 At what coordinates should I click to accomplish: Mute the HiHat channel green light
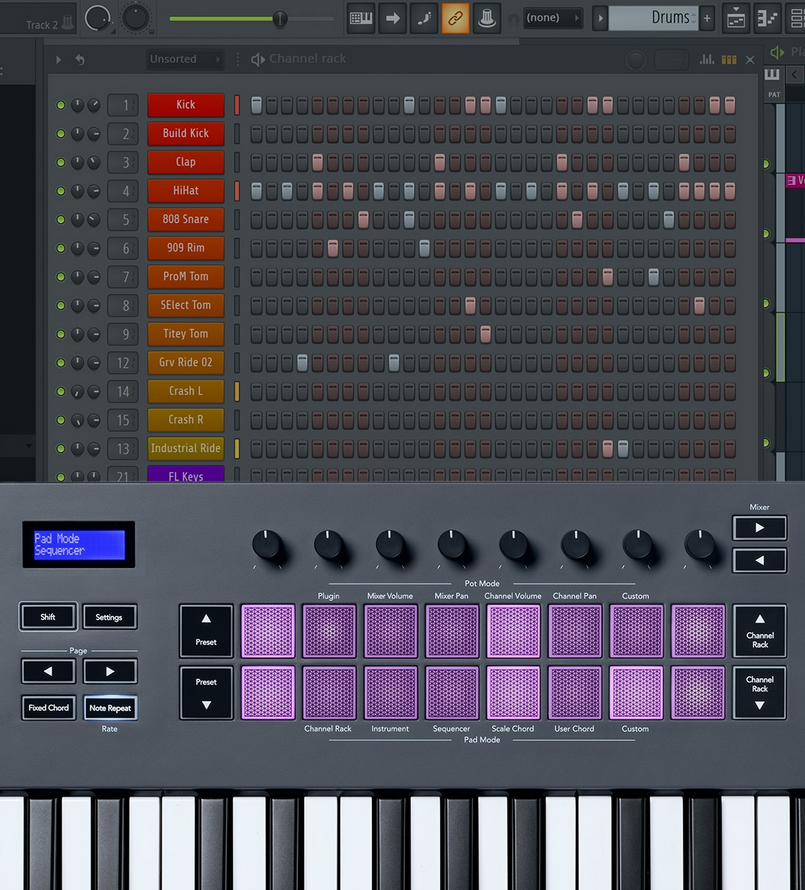tap(61, 191)
